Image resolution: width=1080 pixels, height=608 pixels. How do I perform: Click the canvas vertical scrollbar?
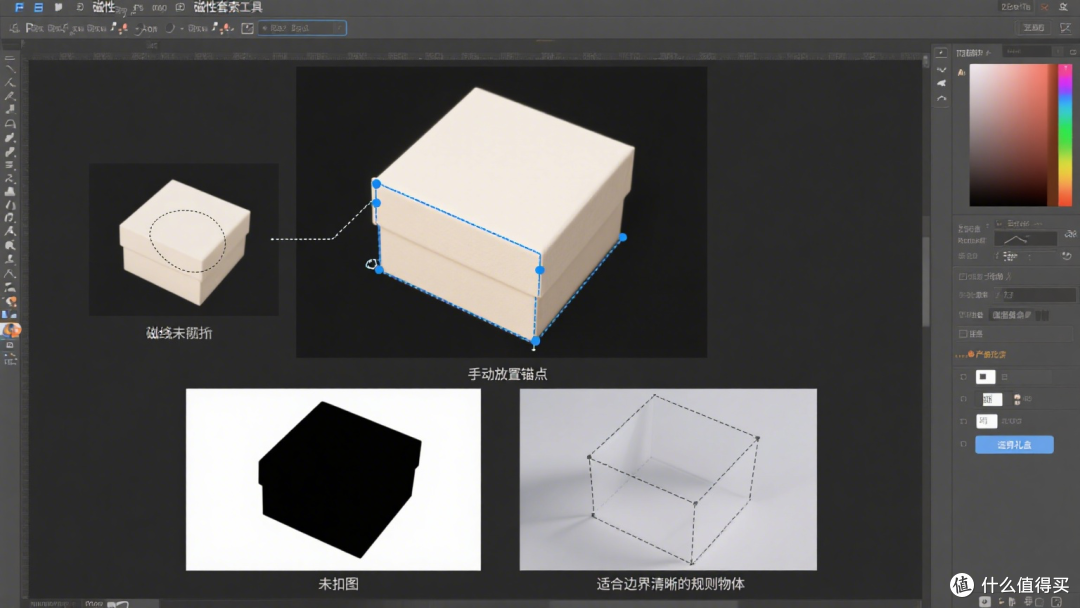pyautogui.click(x=926, y=282)
